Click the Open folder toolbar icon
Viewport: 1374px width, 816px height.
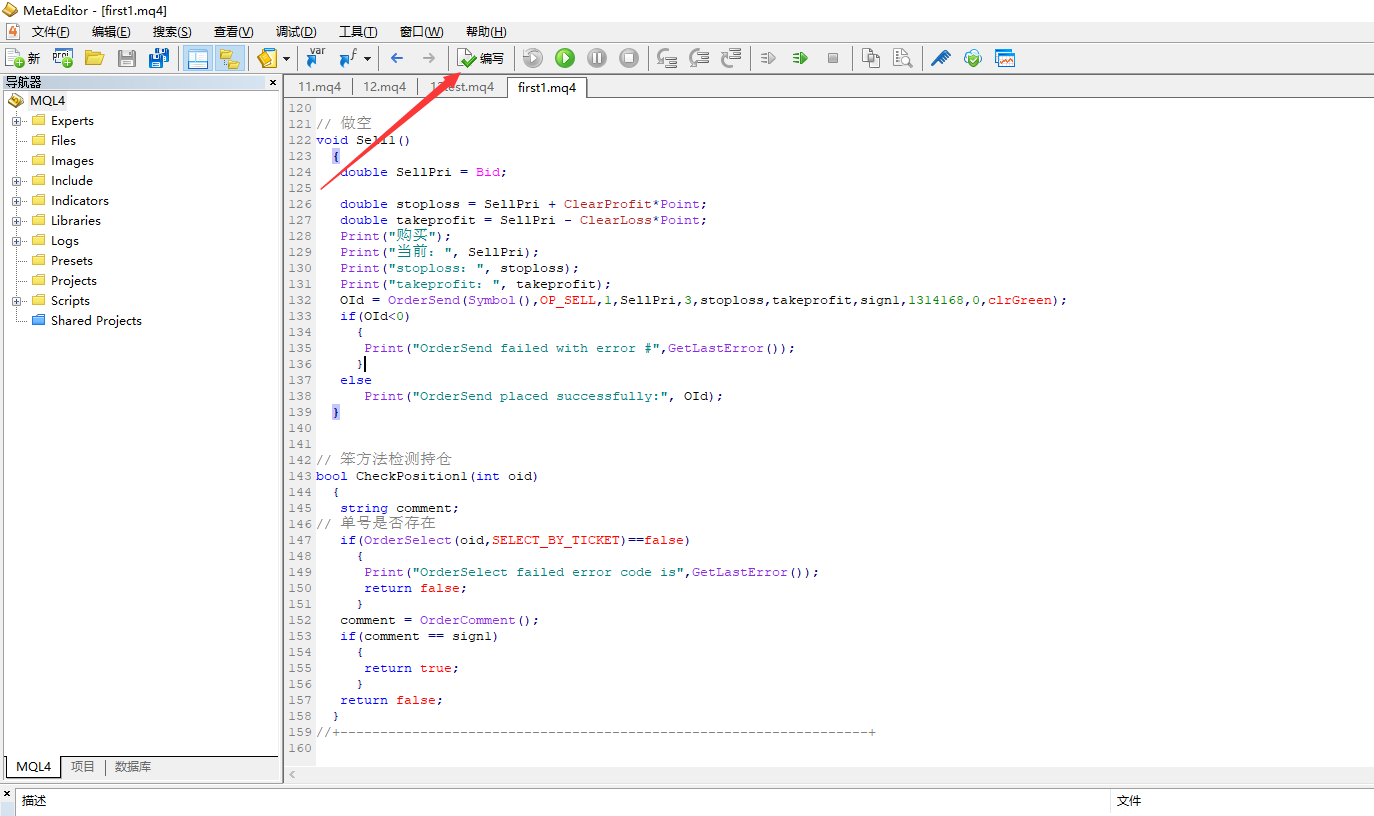[95, 58]
